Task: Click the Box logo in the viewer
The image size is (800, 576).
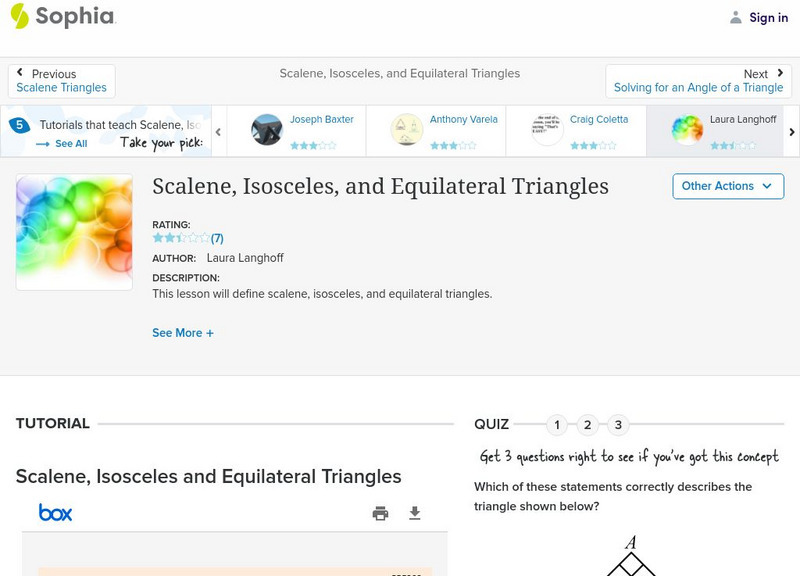Action: click(x=56, y=513)
